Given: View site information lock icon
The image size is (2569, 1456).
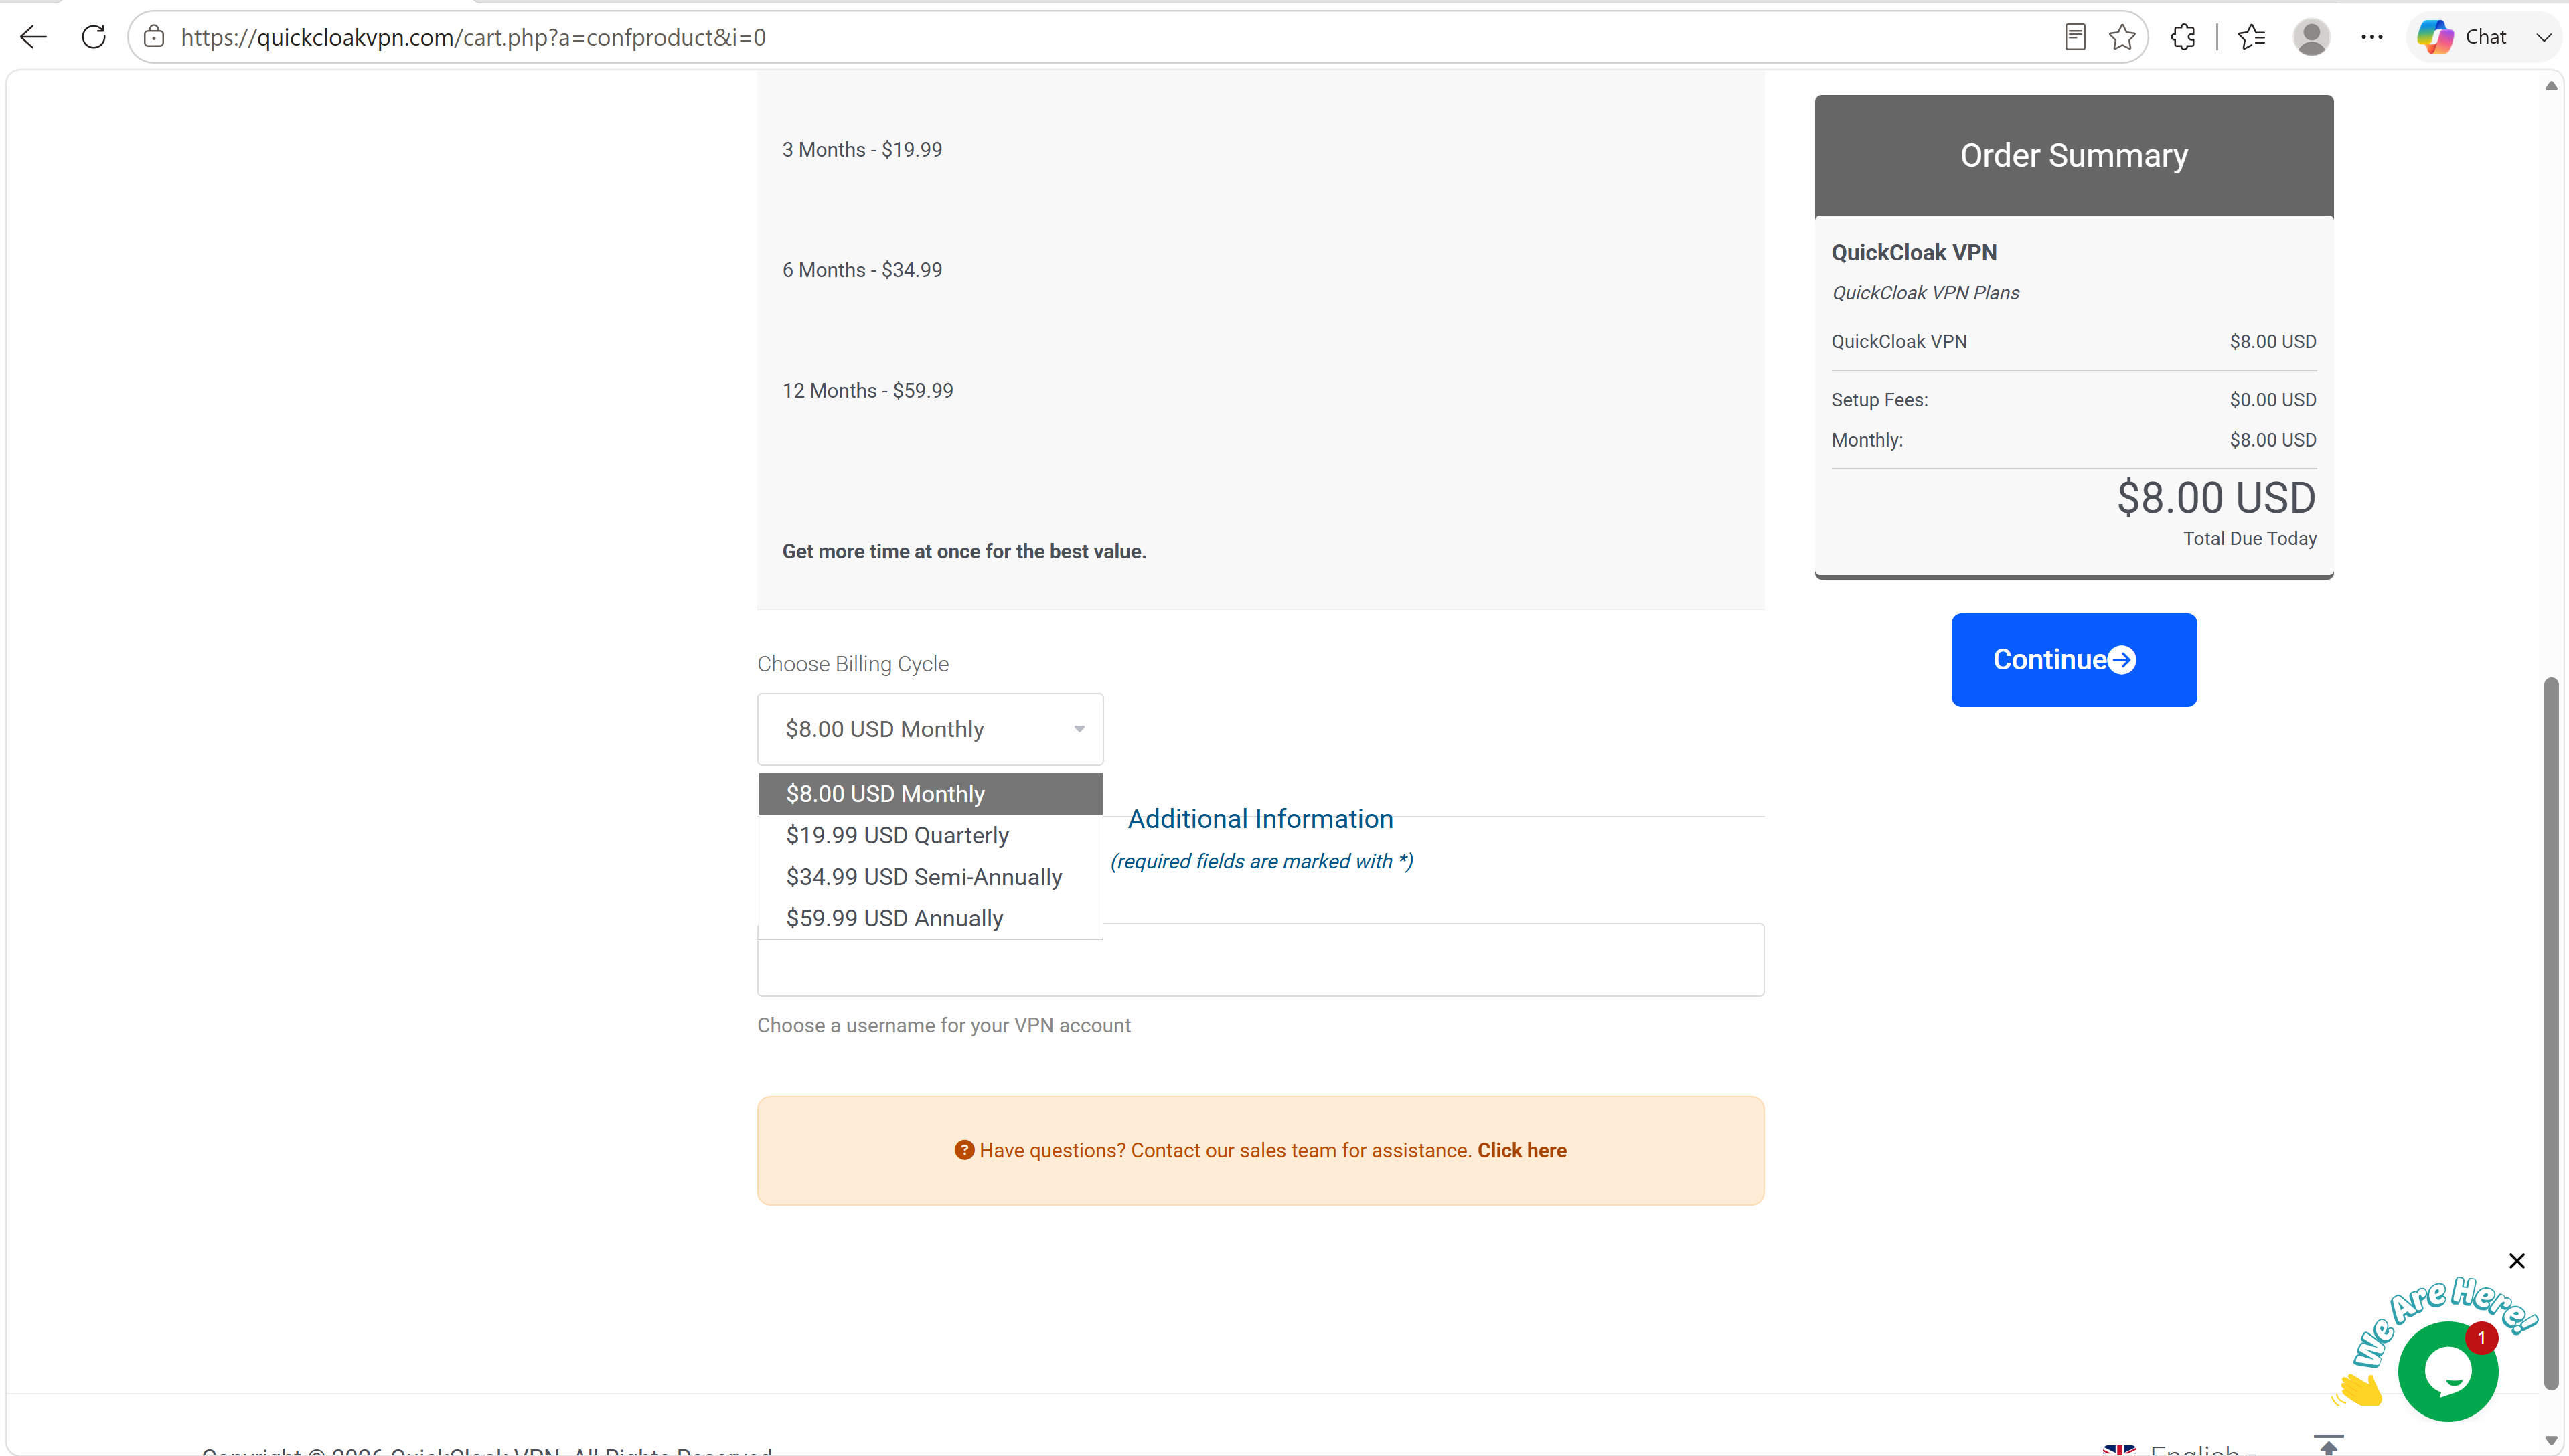Looking at the screenshot, I should point(154,37).
